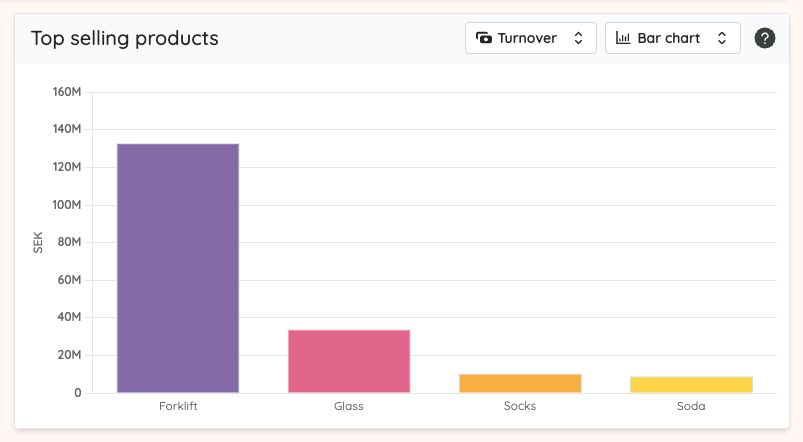
Task: Click the 0 y-axis tick label
Action: [x=77, y=393]
